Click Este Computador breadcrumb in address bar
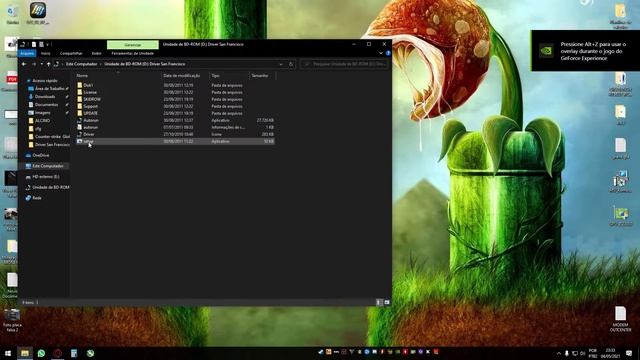 82,64
